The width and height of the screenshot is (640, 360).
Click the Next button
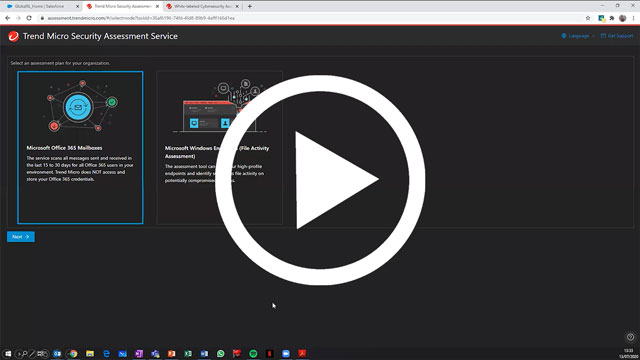coord(21,237)
